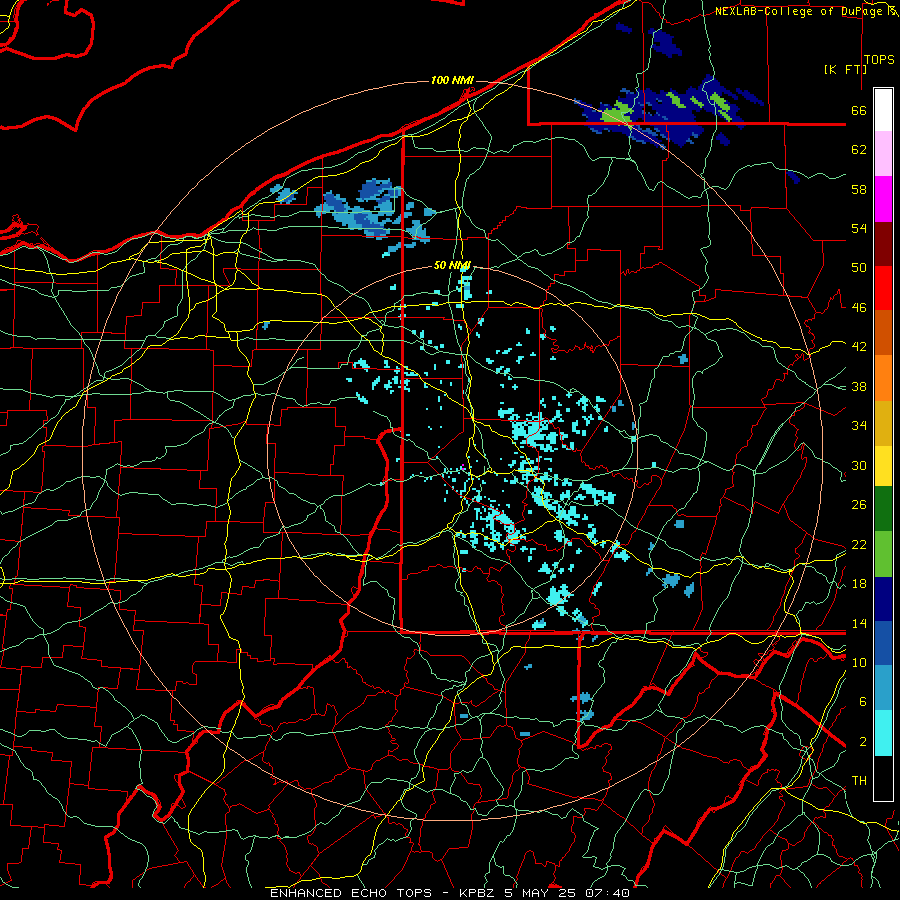
Task: Select the dark red (maroon) legend band
Action: pos(883,243)
